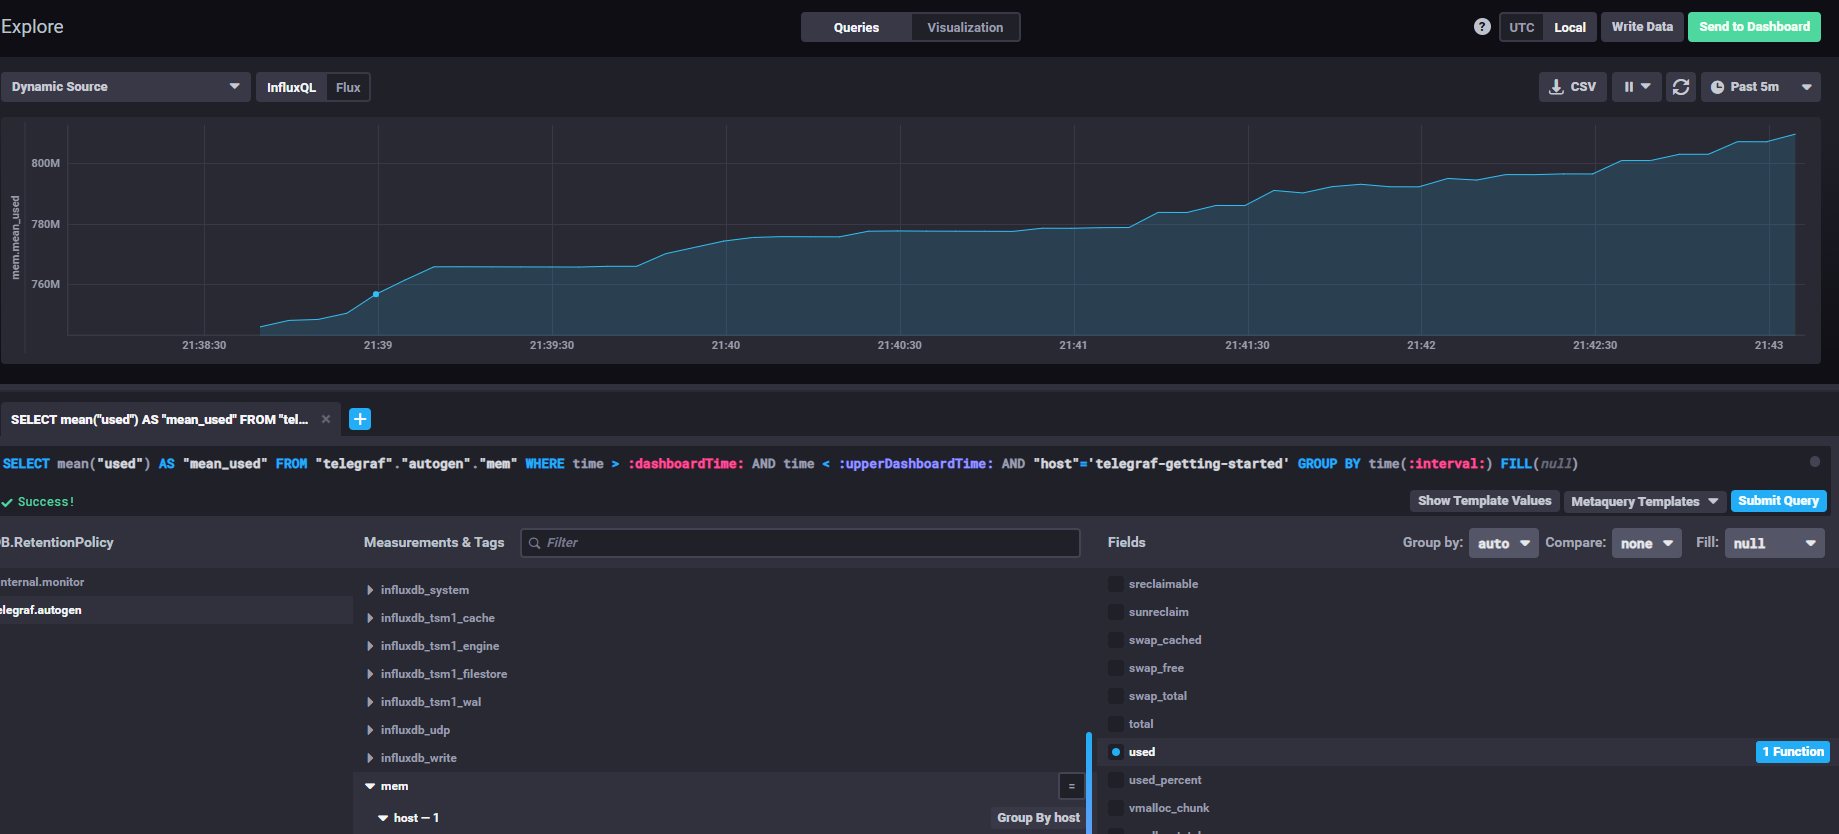Check the swap_cached field

(1116, 640)
